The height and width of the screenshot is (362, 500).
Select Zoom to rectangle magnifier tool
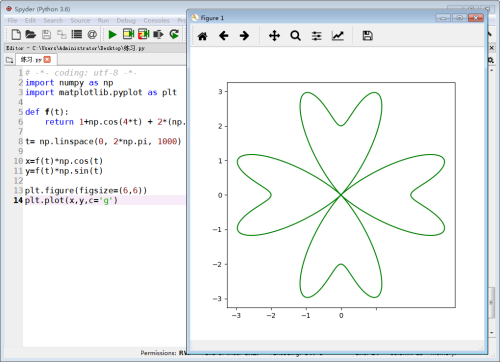point(295,36)
